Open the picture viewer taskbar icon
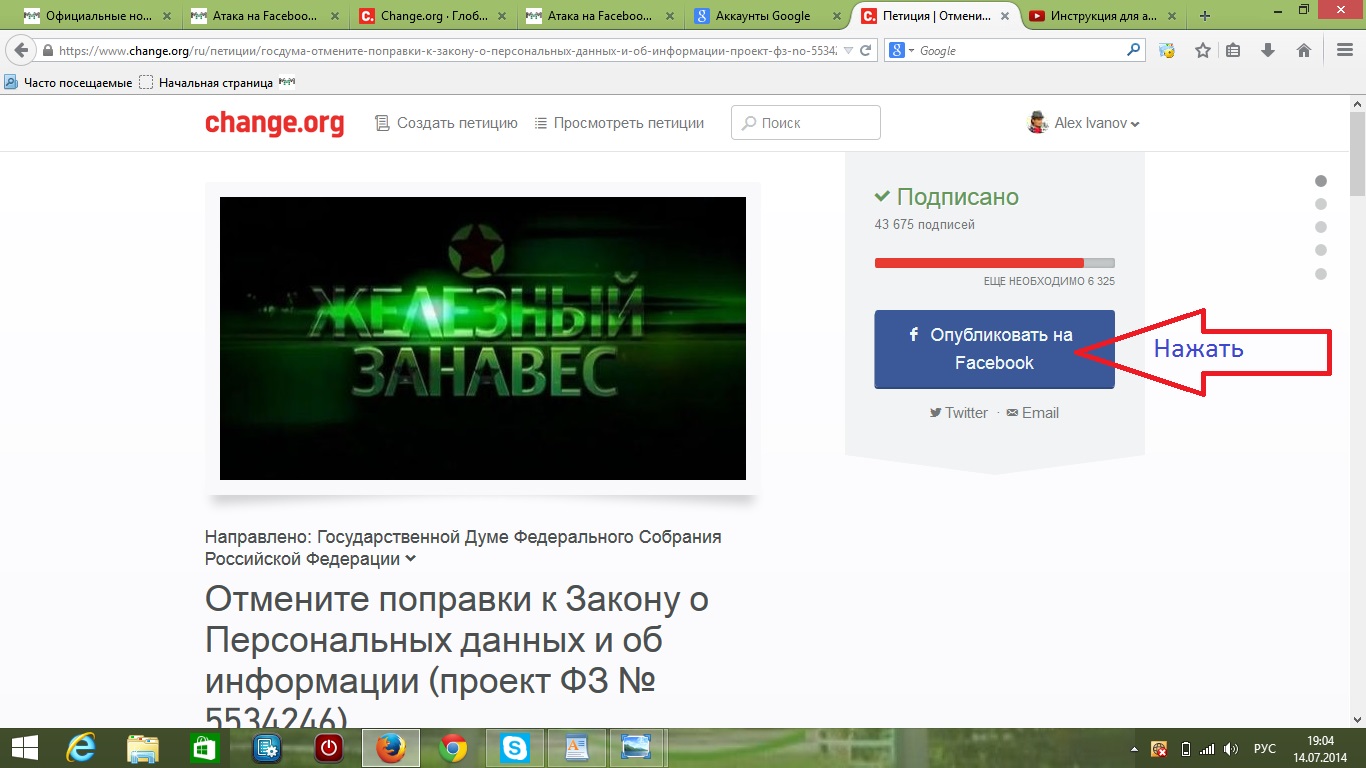1366x768 pixels. pyautogui.click(x=637, y=748)
